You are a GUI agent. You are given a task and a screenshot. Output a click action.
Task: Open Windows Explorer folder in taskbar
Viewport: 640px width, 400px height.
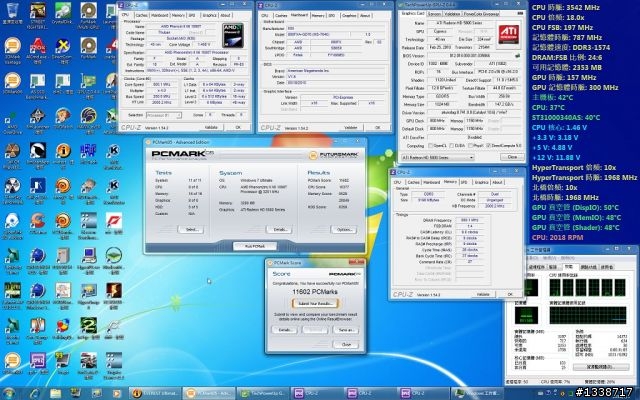55,393
